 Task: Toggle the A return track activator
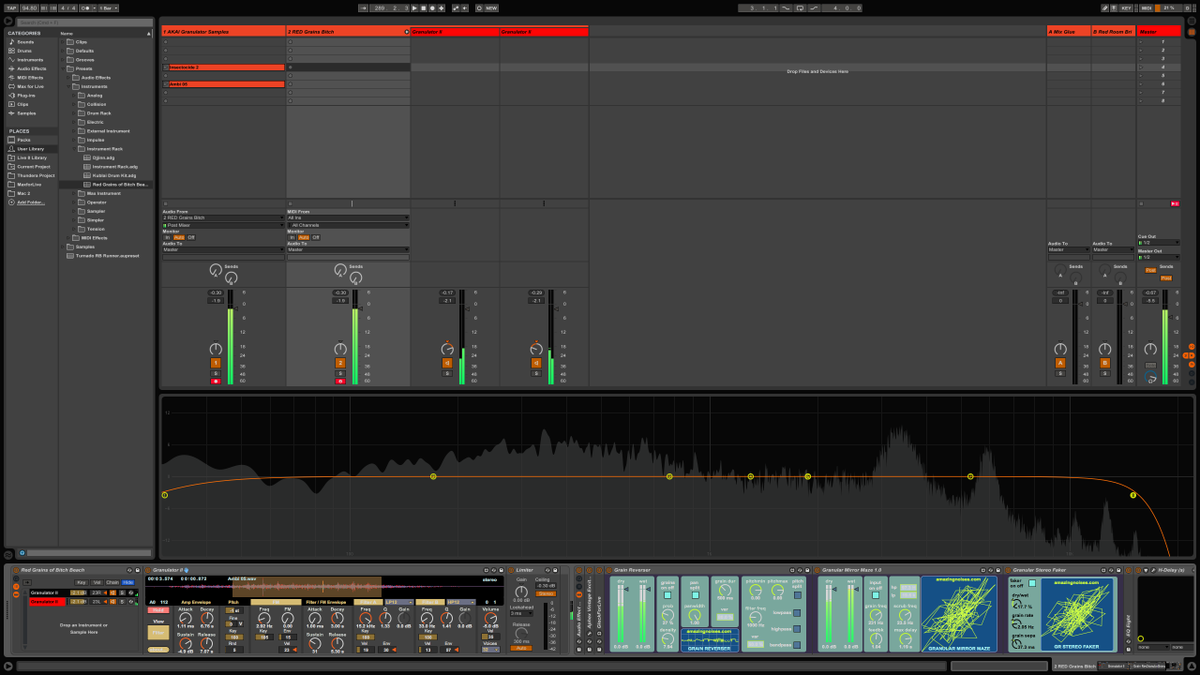point(1061,363)
